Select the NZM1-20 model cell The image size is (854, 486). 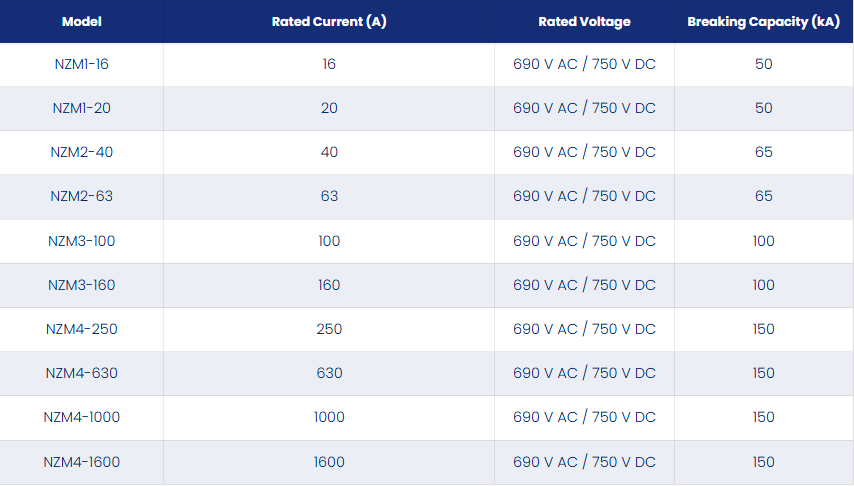(82, 108)
